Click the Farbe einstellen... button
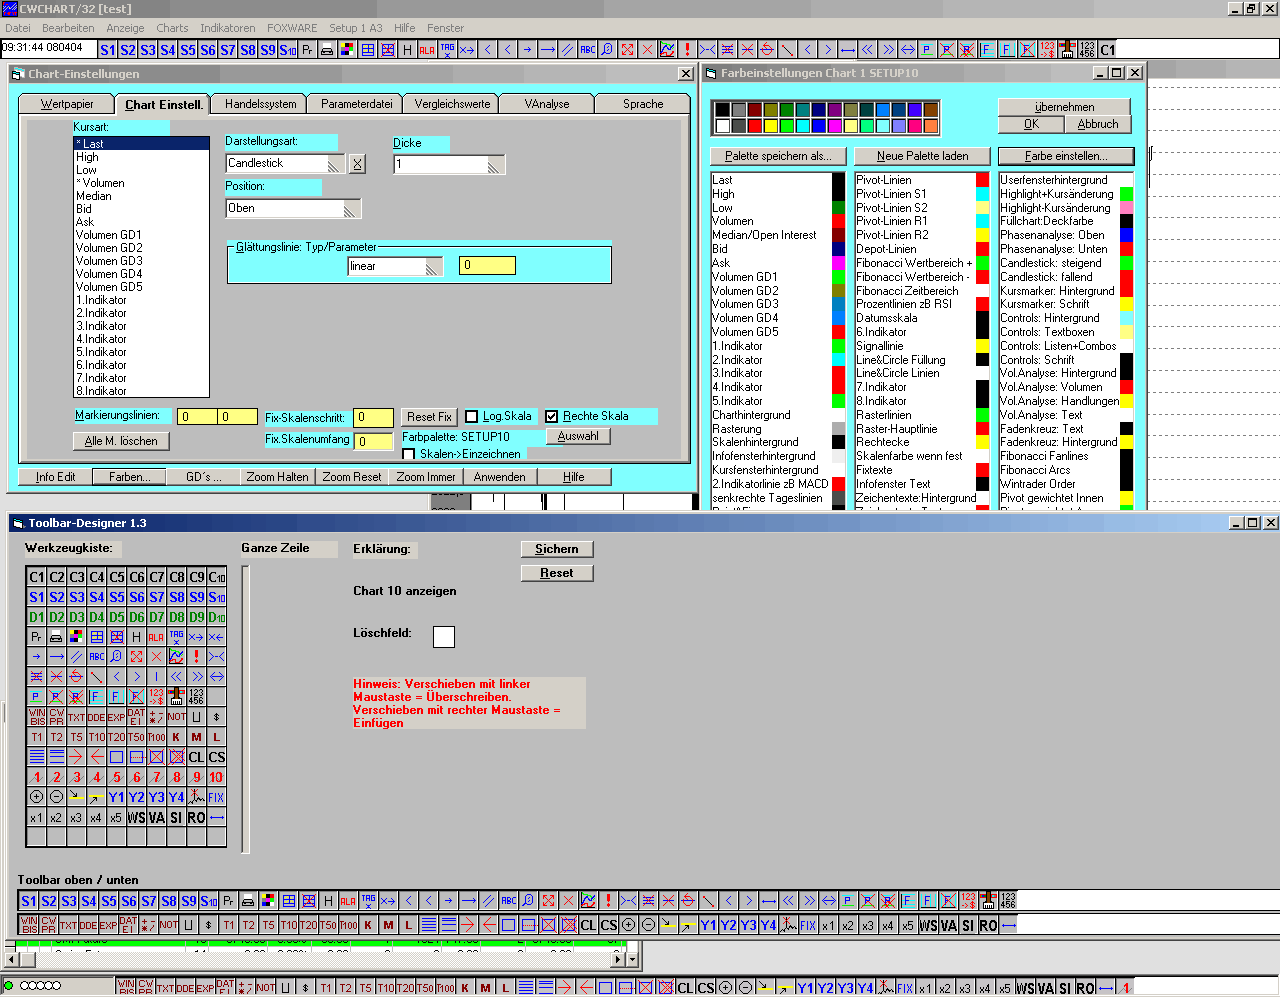This screenshot has height=998, width=1280. 1065,156
